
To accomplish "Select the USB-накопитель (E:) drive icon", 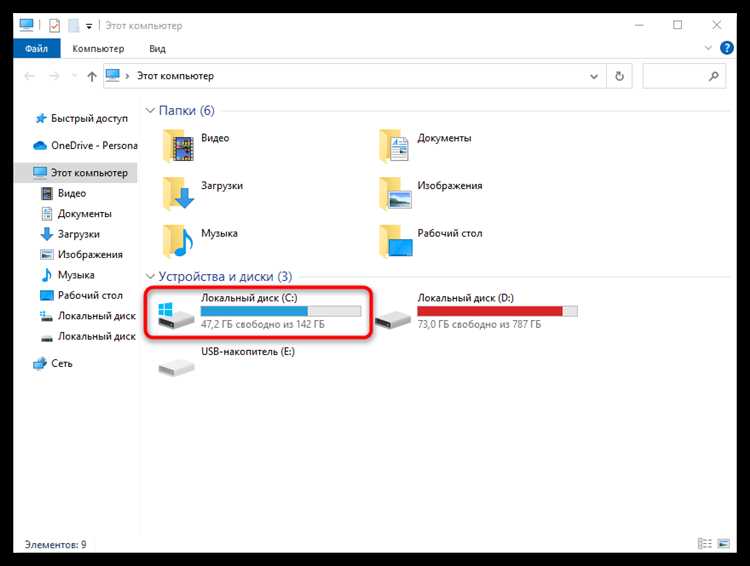I will tap(176, 368).
